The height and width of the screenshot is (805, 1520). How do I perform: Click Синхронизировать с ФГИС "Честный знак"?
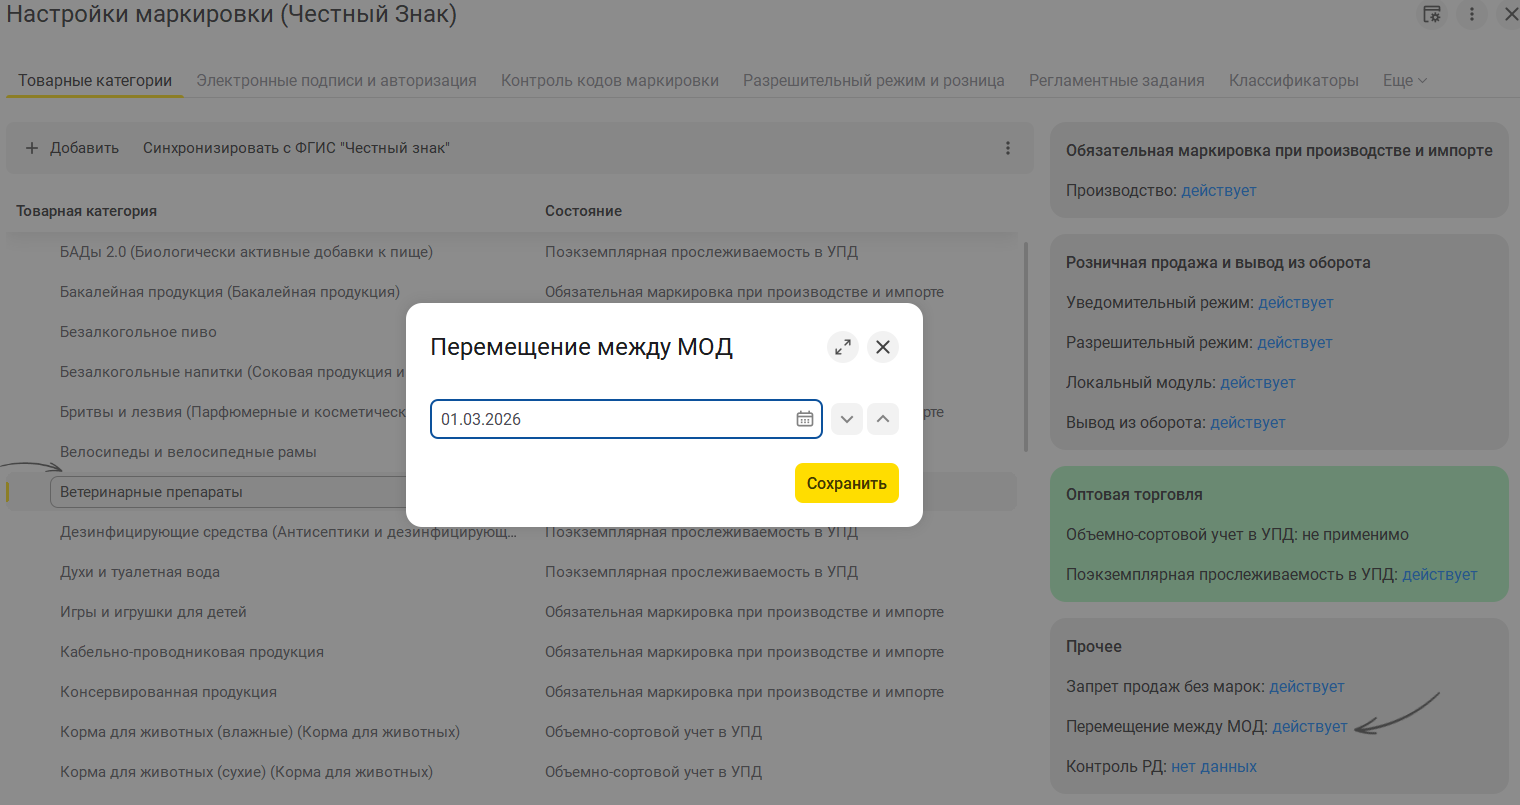pyautogui.click(x=296, y=148)
